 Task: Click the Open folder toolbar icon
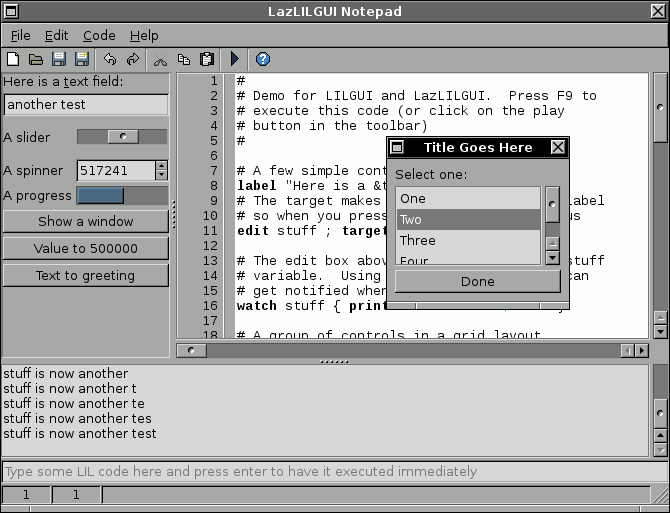(36, 60)
